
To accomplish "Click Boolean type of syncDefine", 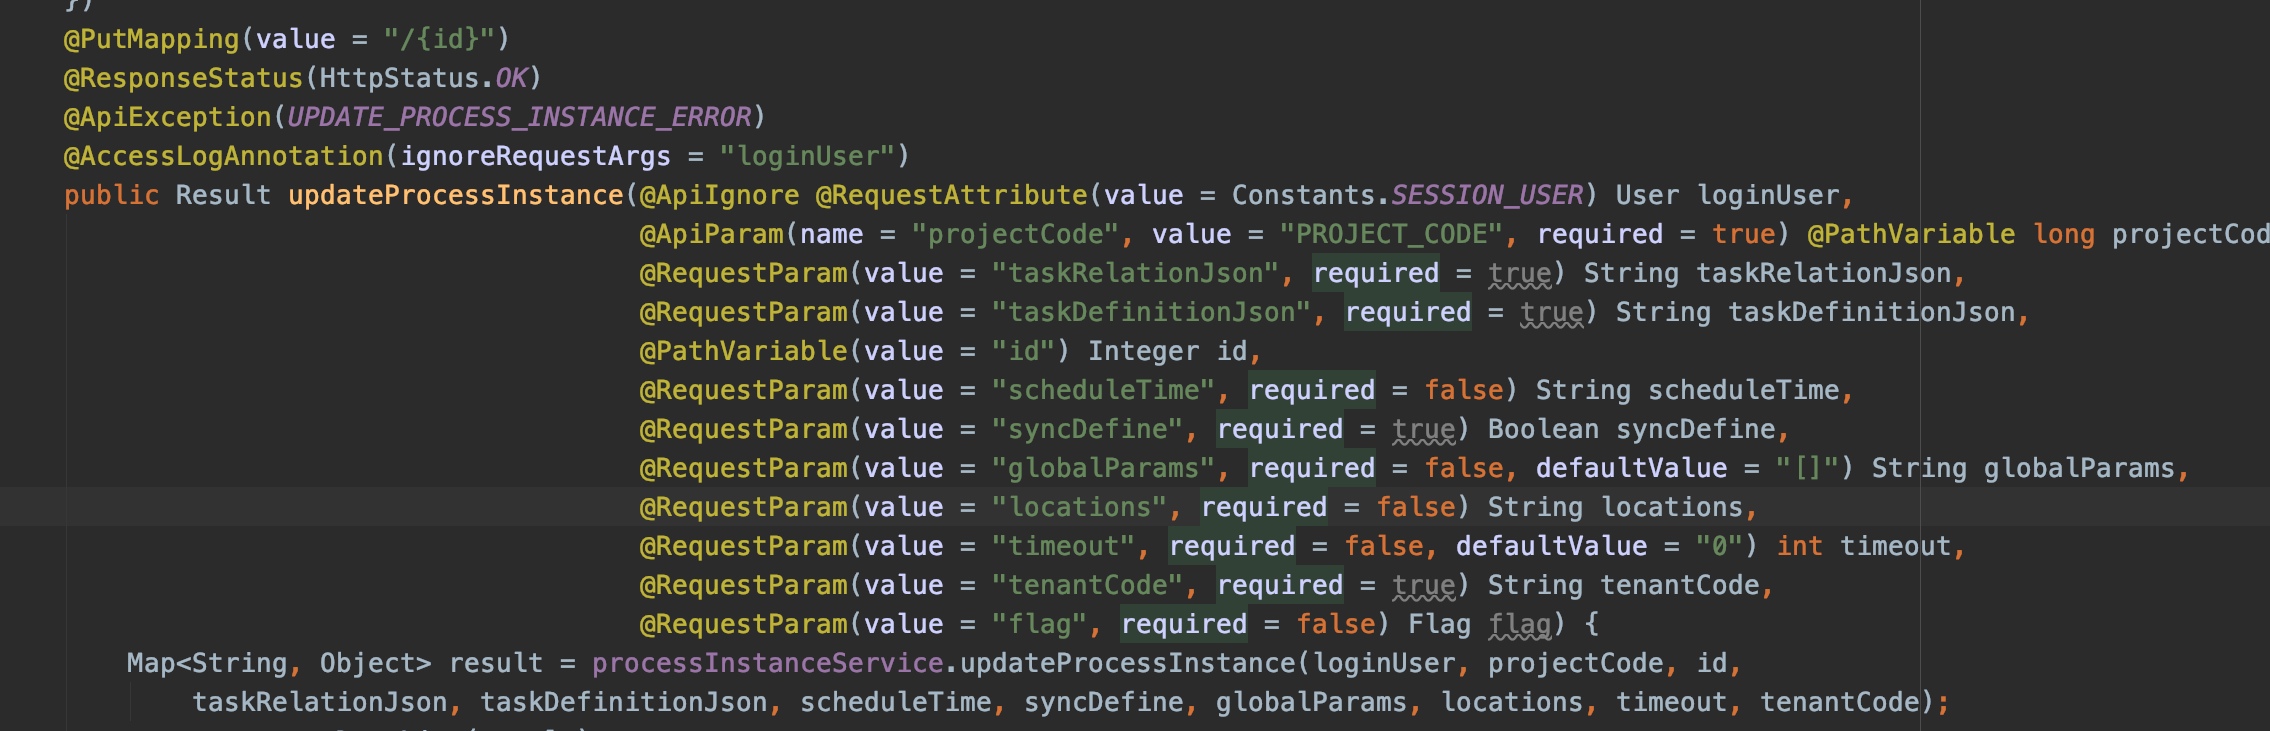I will click(1544, 429).
